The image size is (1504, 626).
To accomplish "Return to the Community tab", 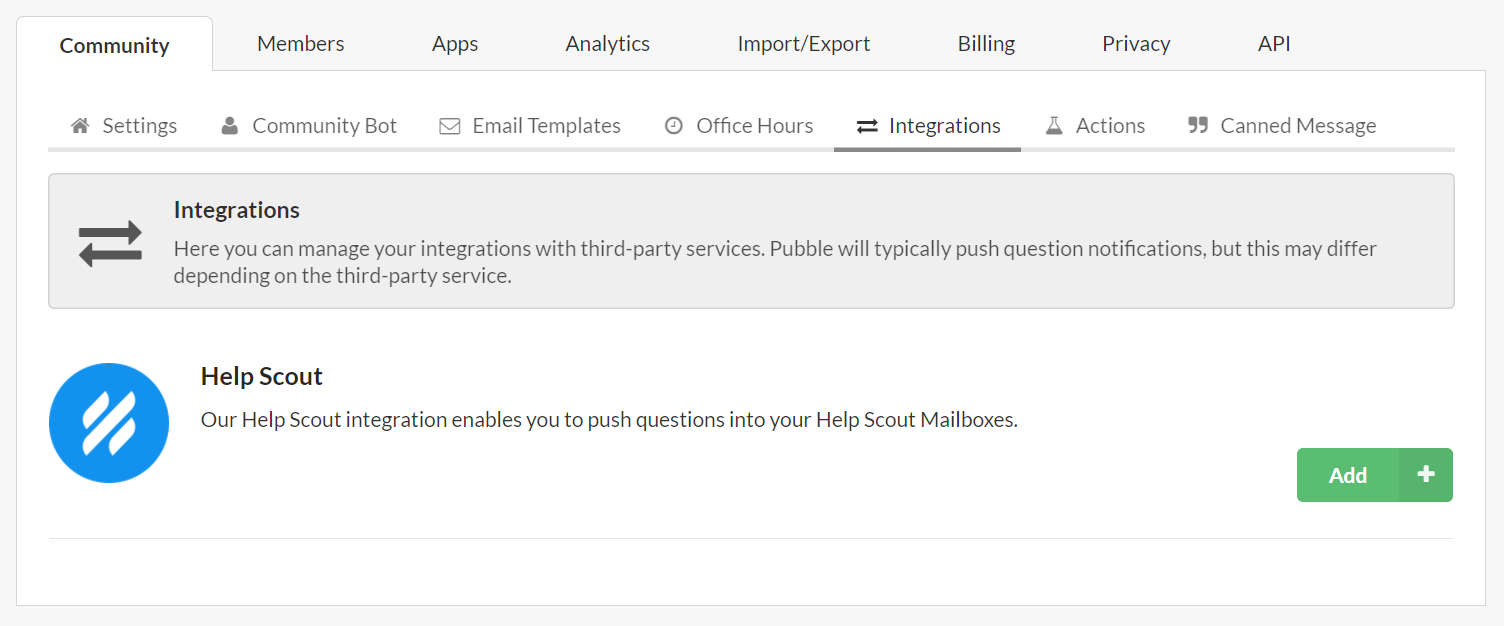I will coord(114,44).
